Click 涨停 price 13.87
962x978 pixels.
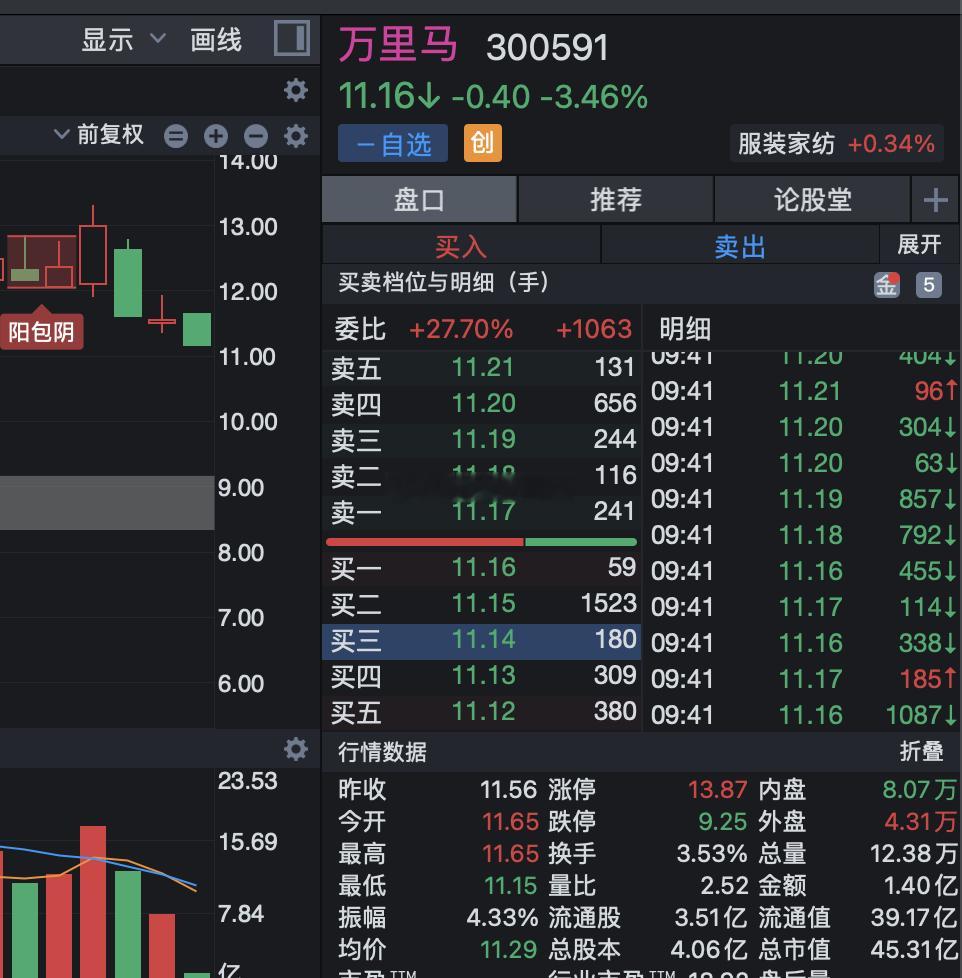tap(717, 790)
